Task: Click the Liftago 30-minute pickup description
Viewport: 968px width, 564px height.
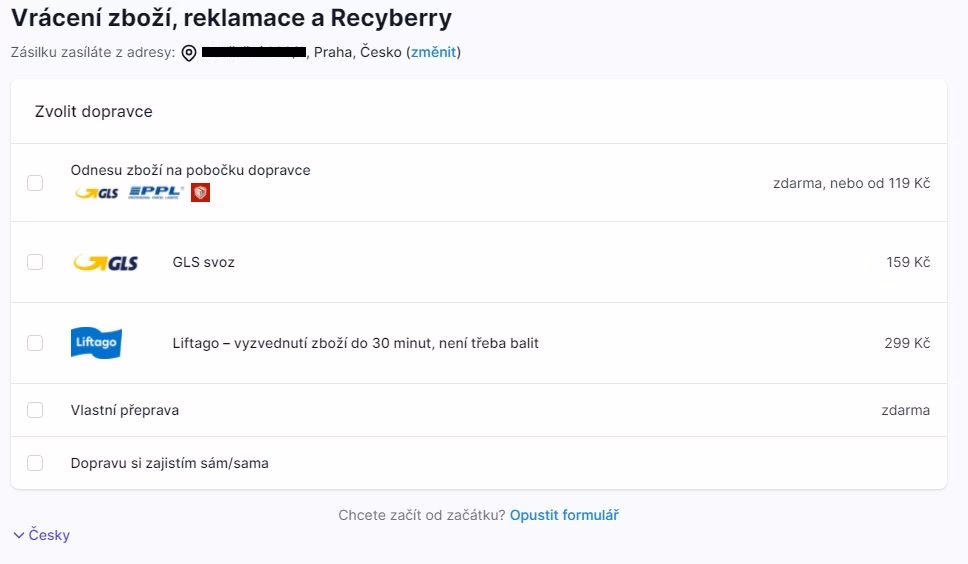Action: 355,343
